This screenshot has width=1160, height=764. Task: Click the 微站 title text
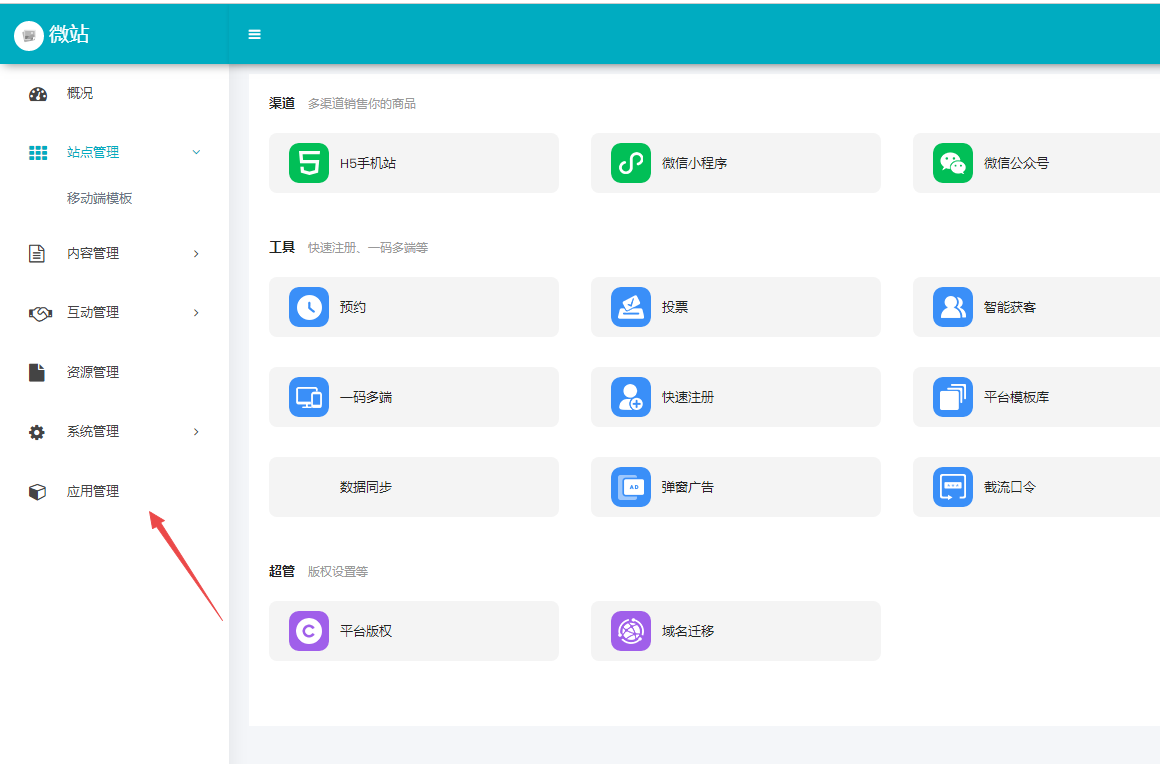(x=69, y=34)
